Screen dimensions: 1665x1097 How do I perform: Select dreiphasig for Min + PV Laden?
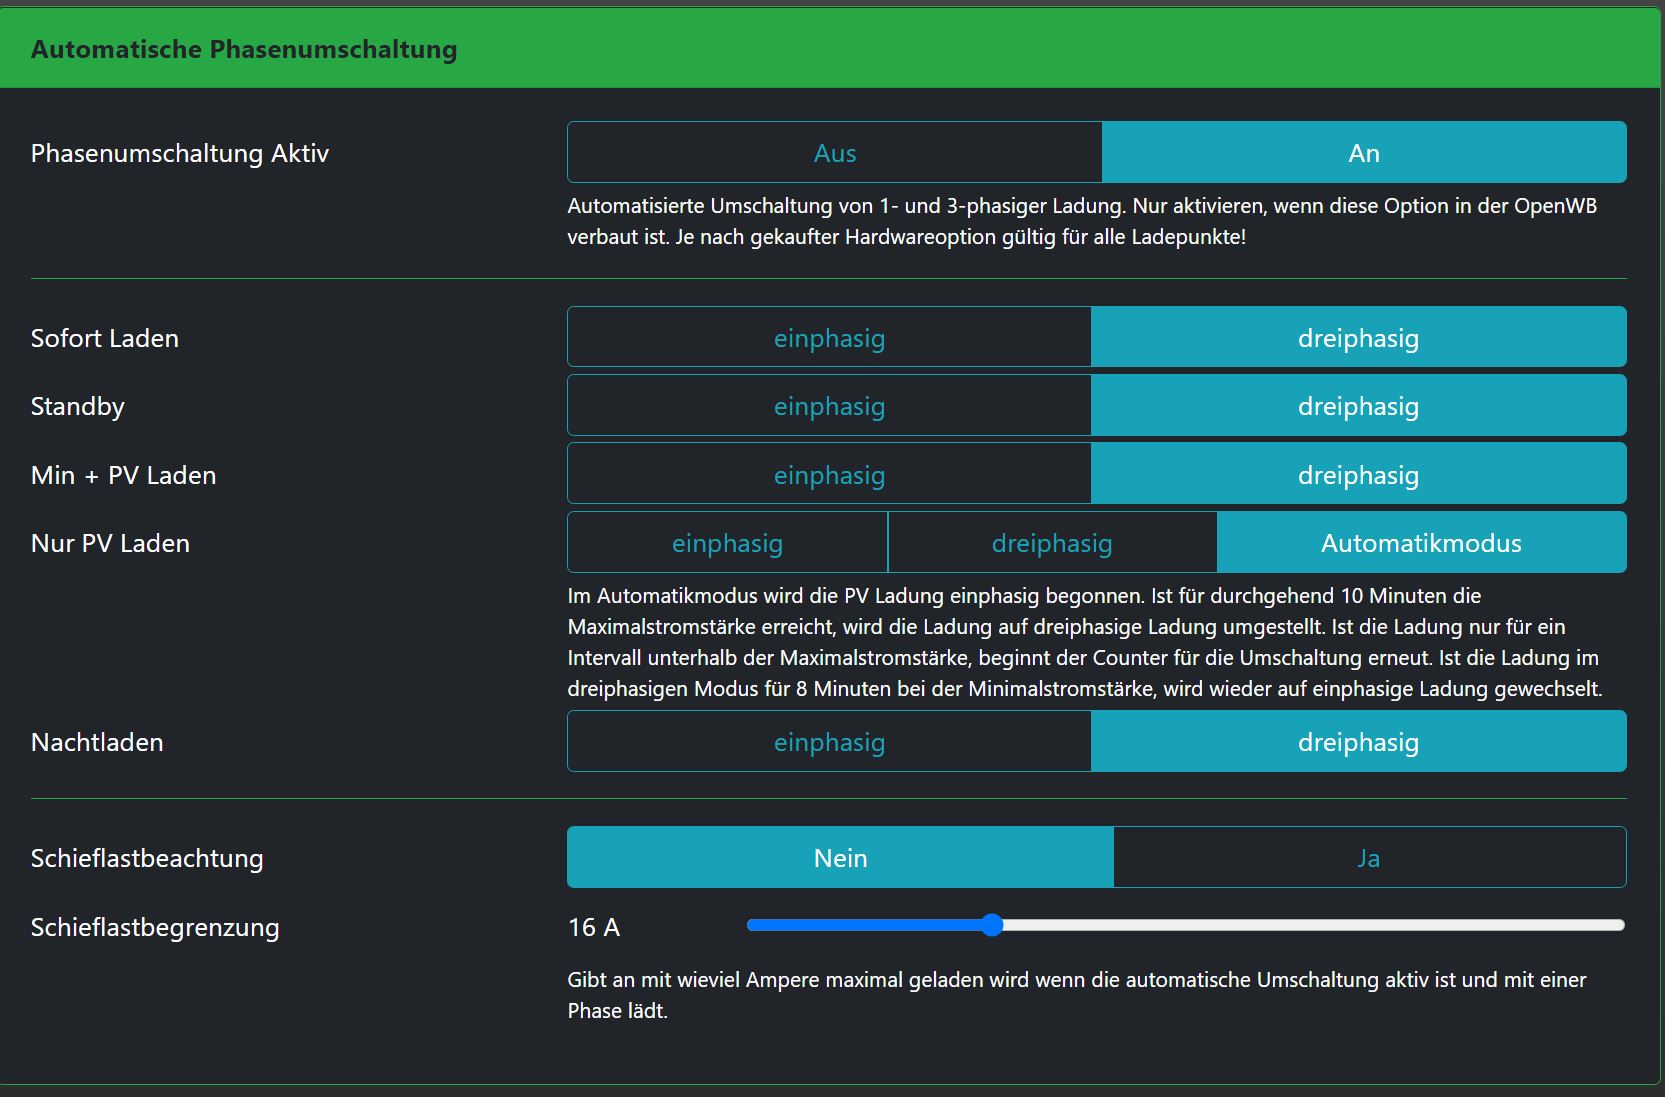(x=1358, y=475)
